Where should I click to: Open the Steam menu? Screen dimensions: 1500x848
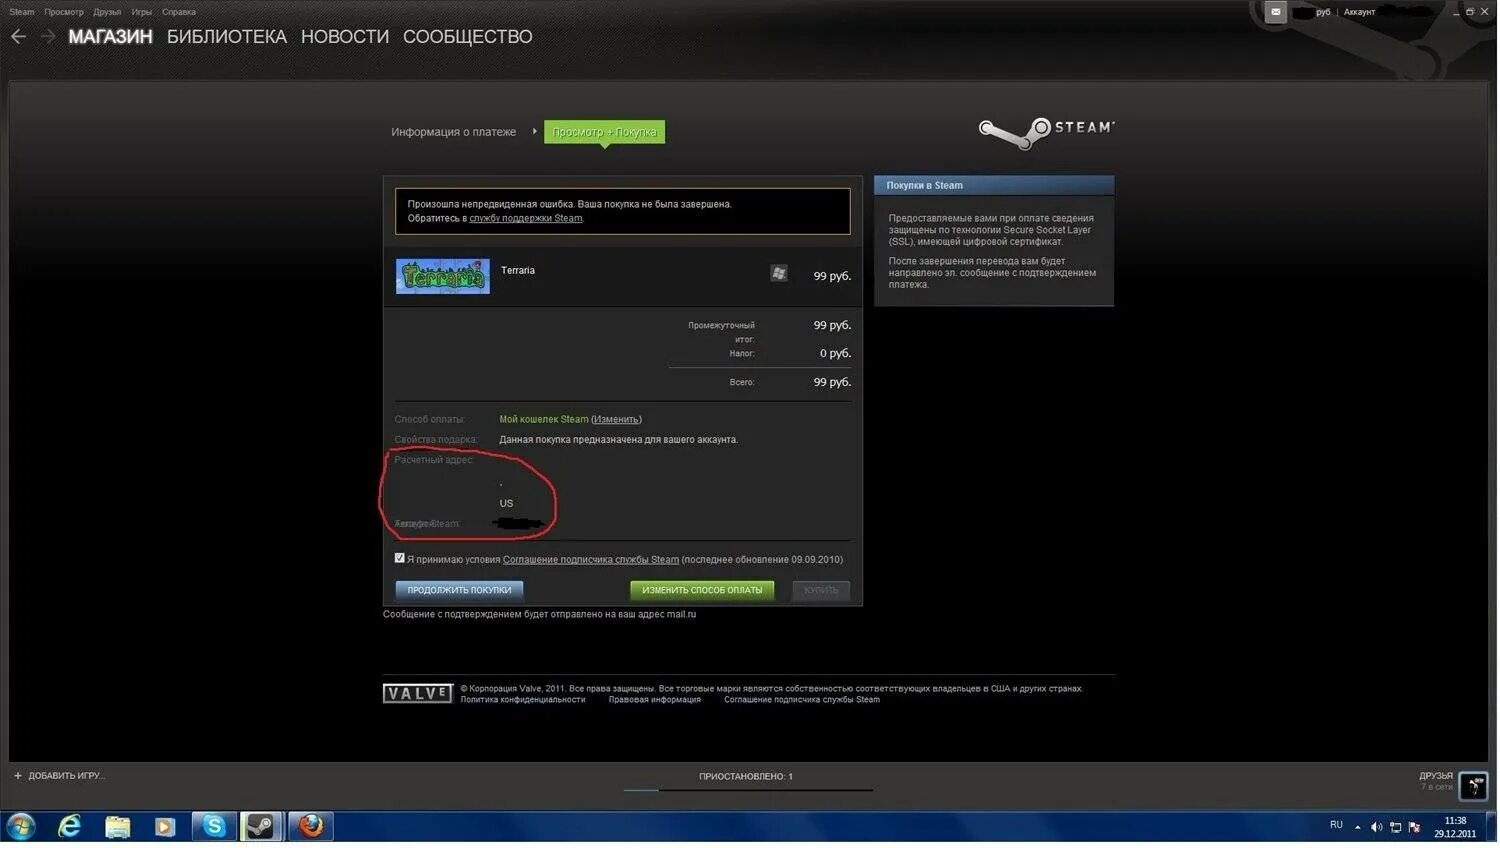pyautogui.click(x=22, y=12)
